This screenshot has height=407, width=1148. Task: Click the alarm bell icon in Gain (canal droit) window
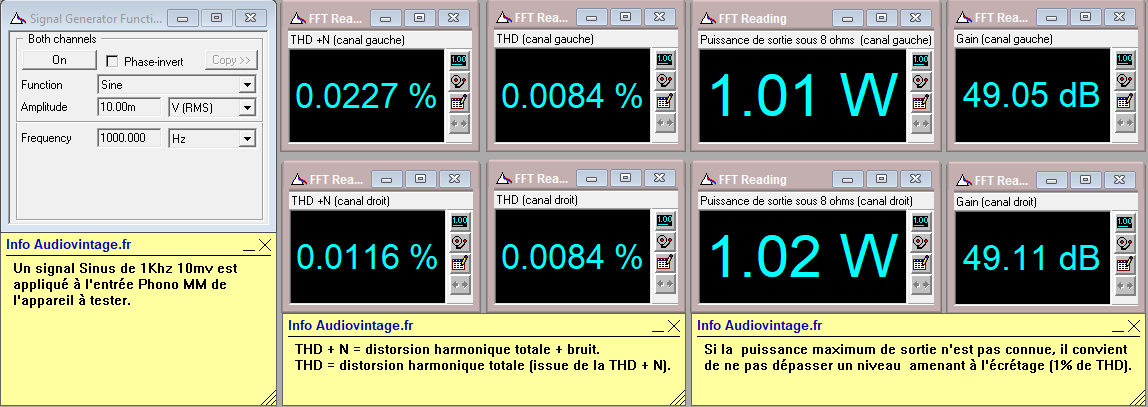pos(1125,242)
